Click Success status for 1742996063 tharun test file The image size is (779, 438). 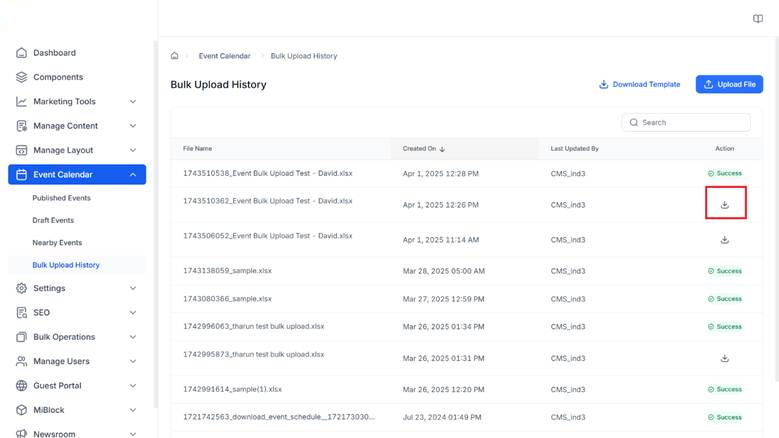(725, 327)
